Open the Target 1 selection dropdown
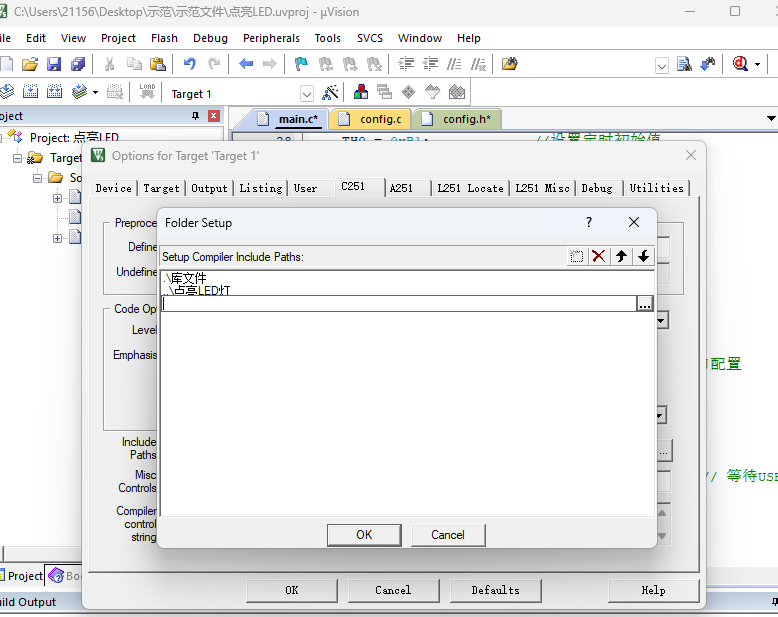This screenshot has width=778, height=617. (306, 94)
